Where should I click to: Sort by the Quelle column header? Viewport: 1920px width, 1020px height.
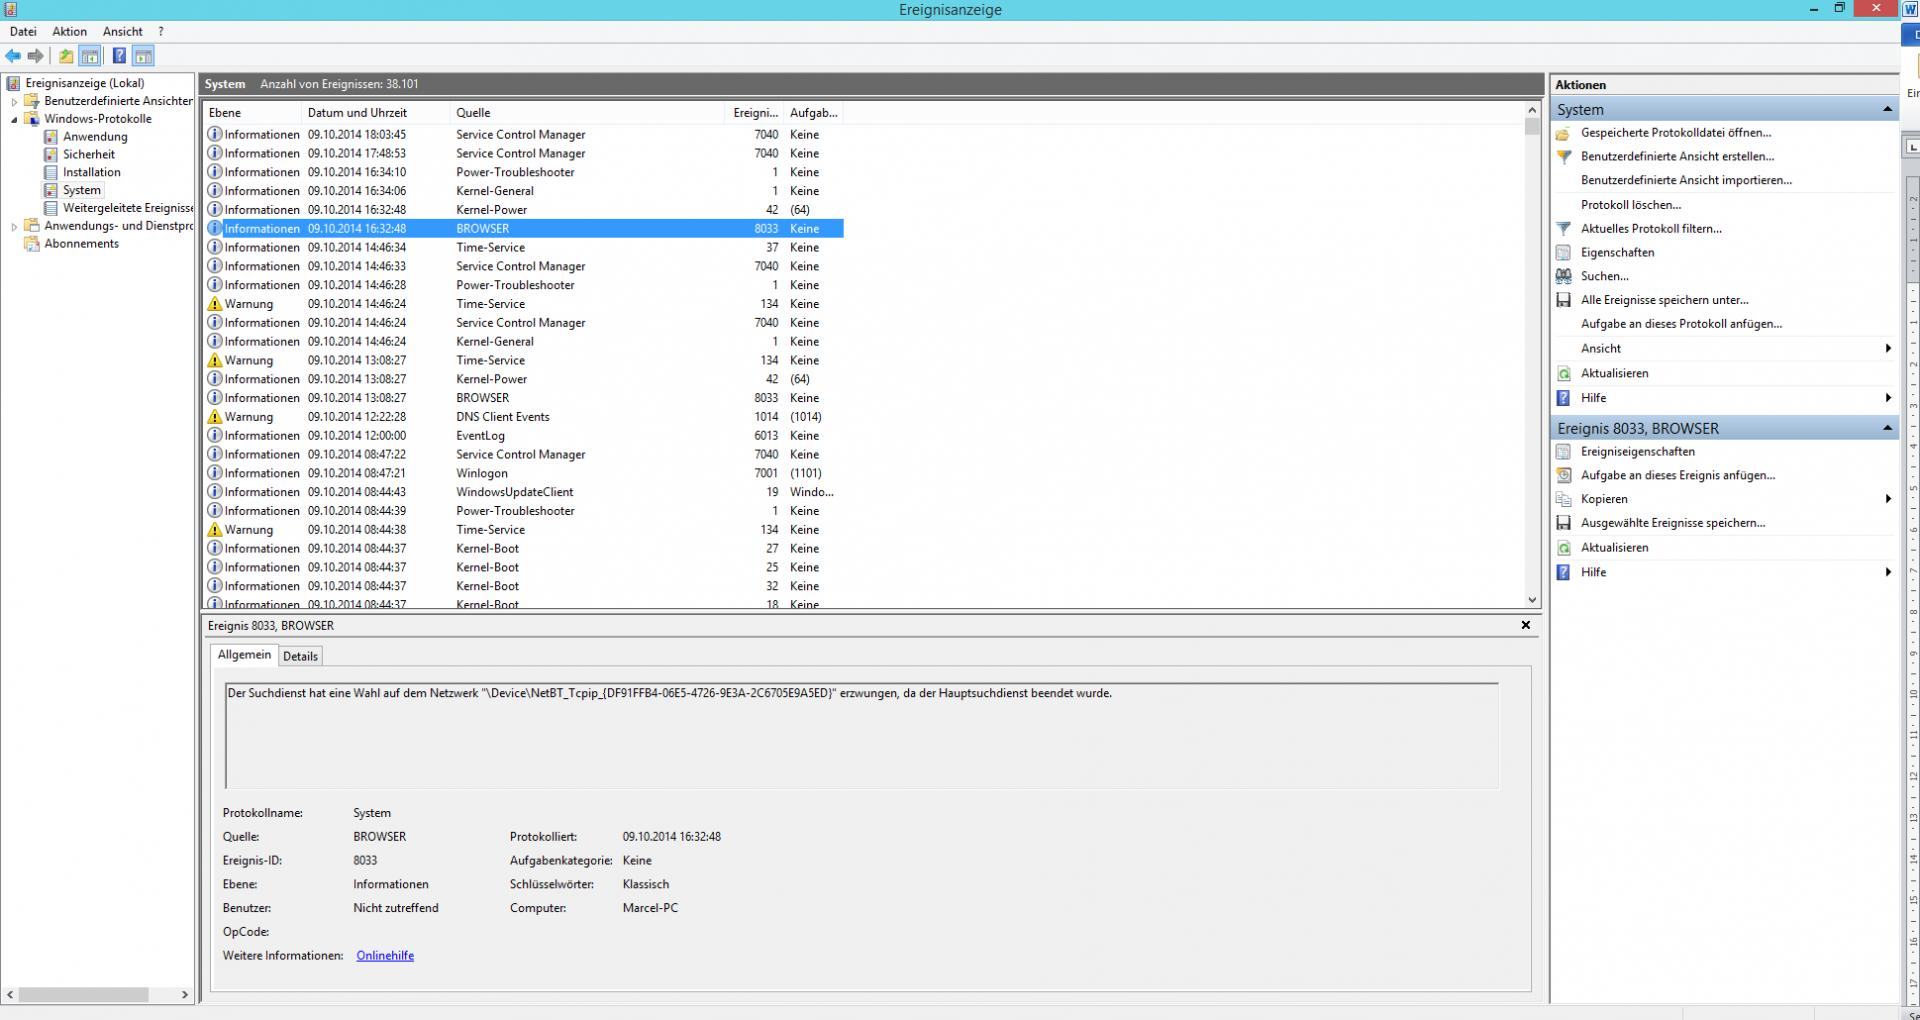[x=587, y=113]
